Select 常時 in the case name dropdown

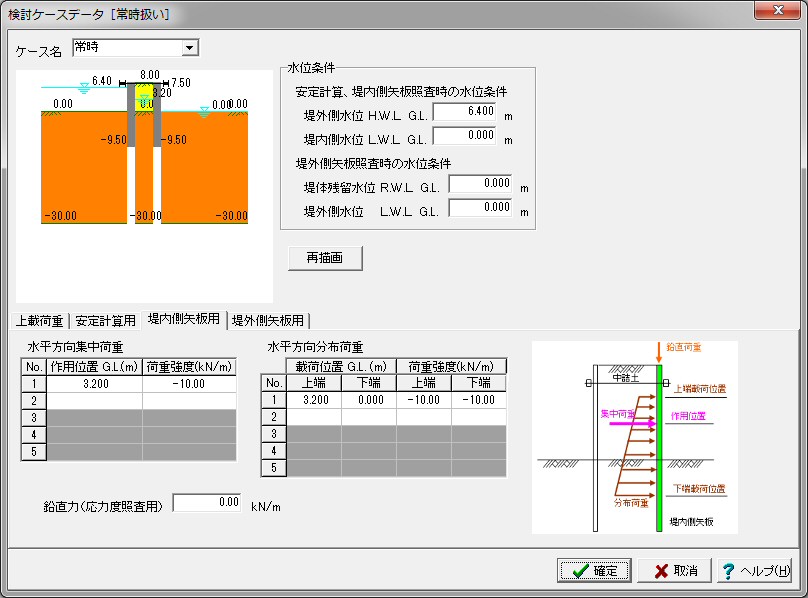click(120, 47)
